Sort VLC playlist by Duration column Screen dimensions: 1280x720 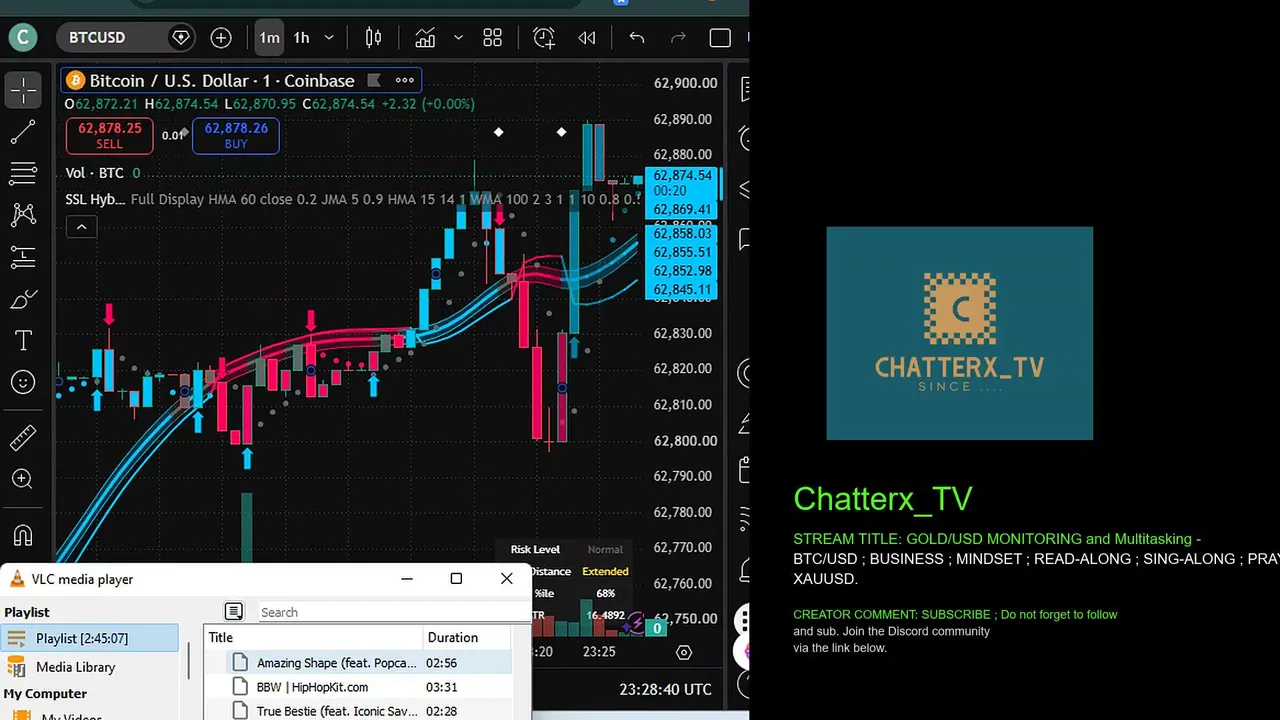(467, 637)
